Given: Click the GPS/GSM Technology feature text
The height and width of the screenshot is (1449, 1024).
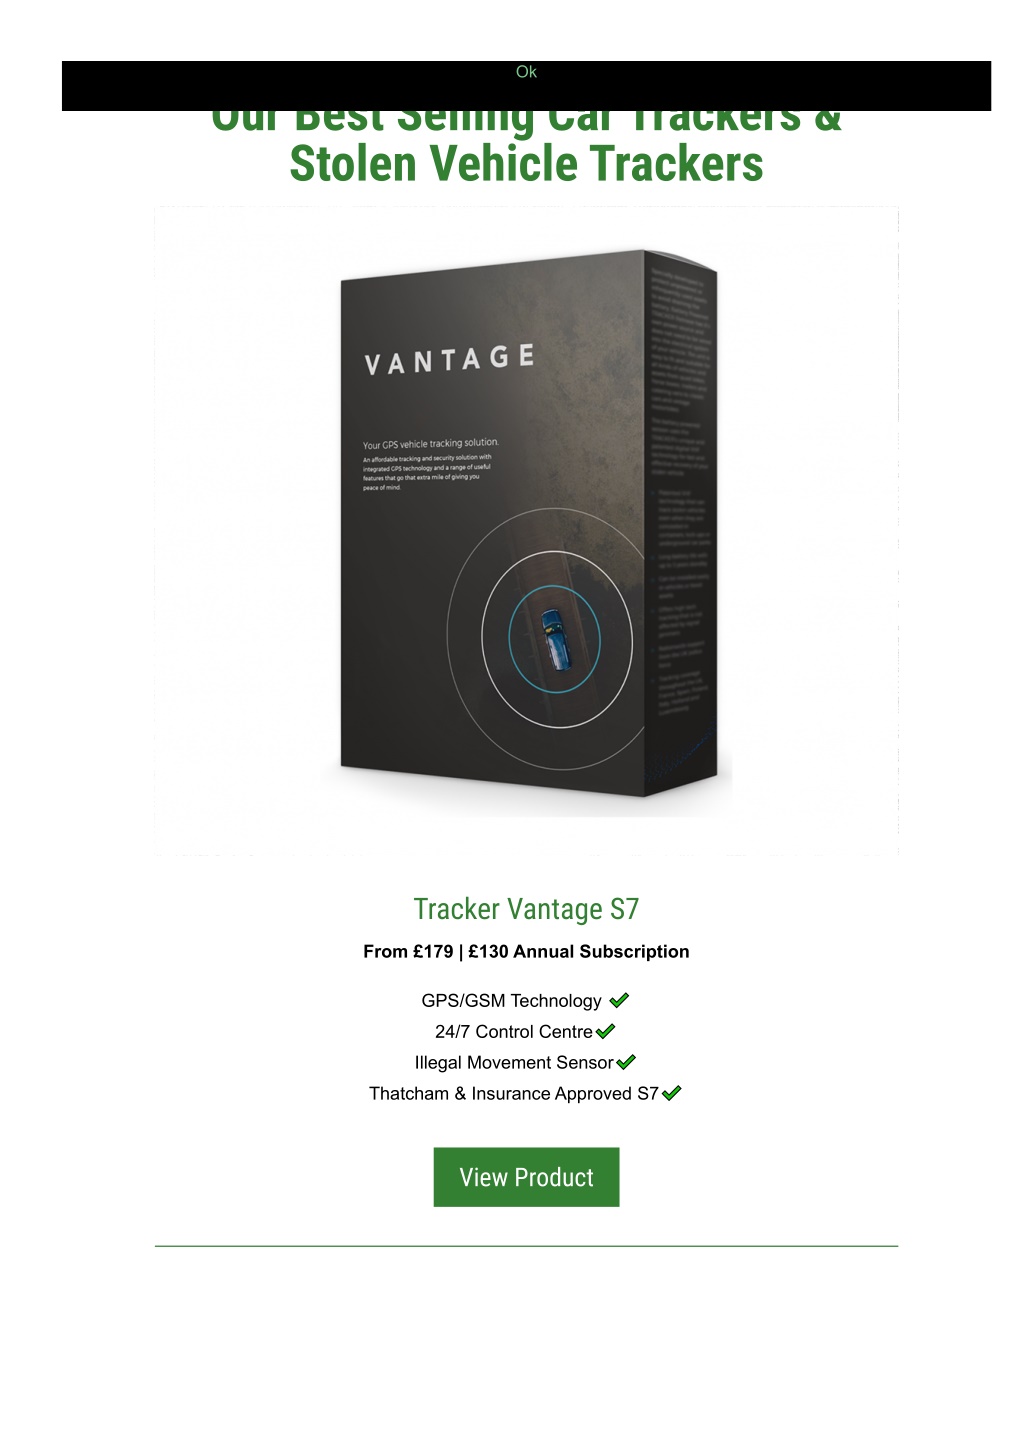Looking at the screenshot, I should (511, 1001).
